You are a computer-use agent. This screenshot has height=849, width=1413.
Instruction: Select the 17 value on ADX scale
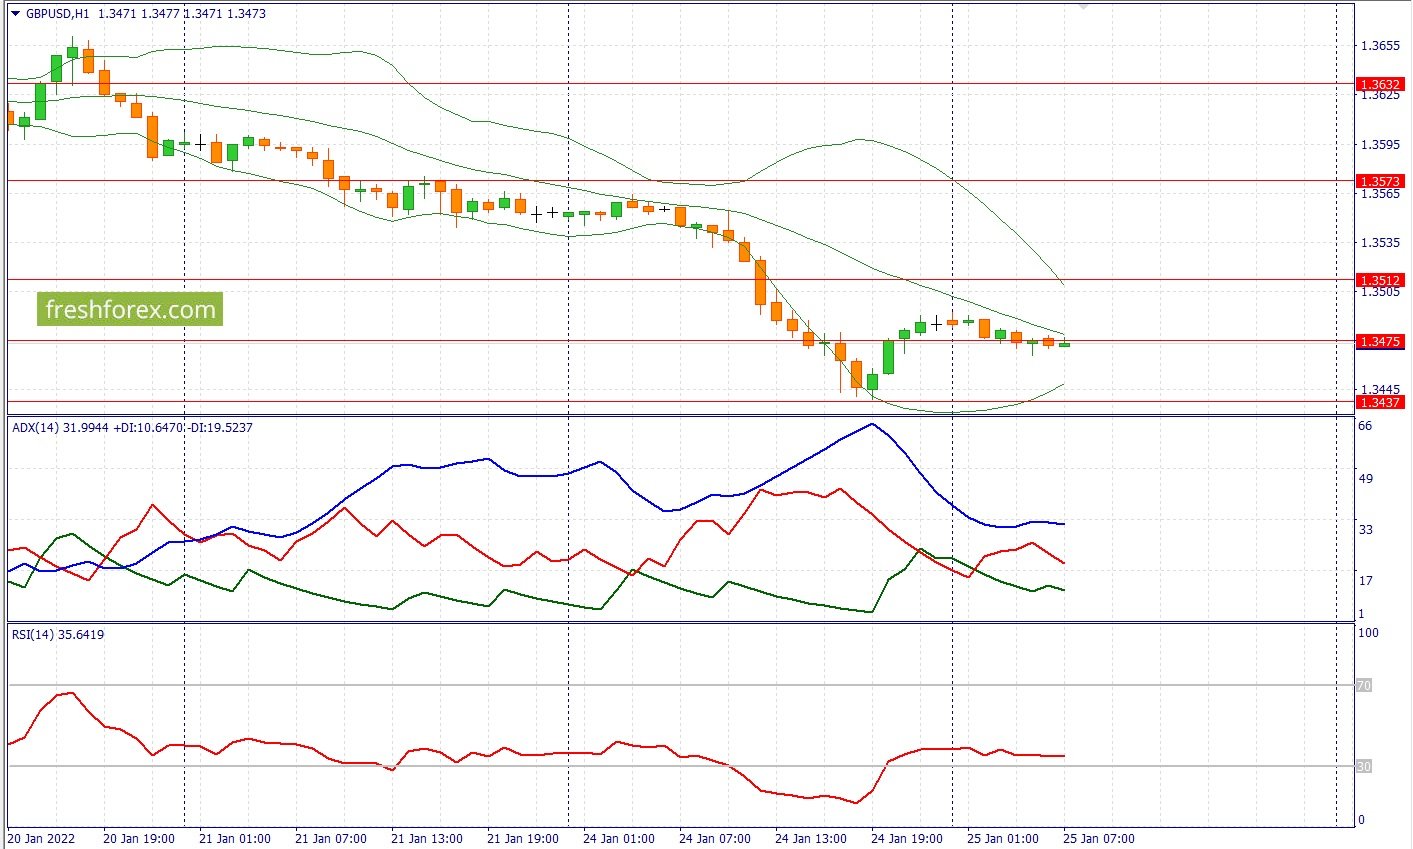[x=1365, y=581]
